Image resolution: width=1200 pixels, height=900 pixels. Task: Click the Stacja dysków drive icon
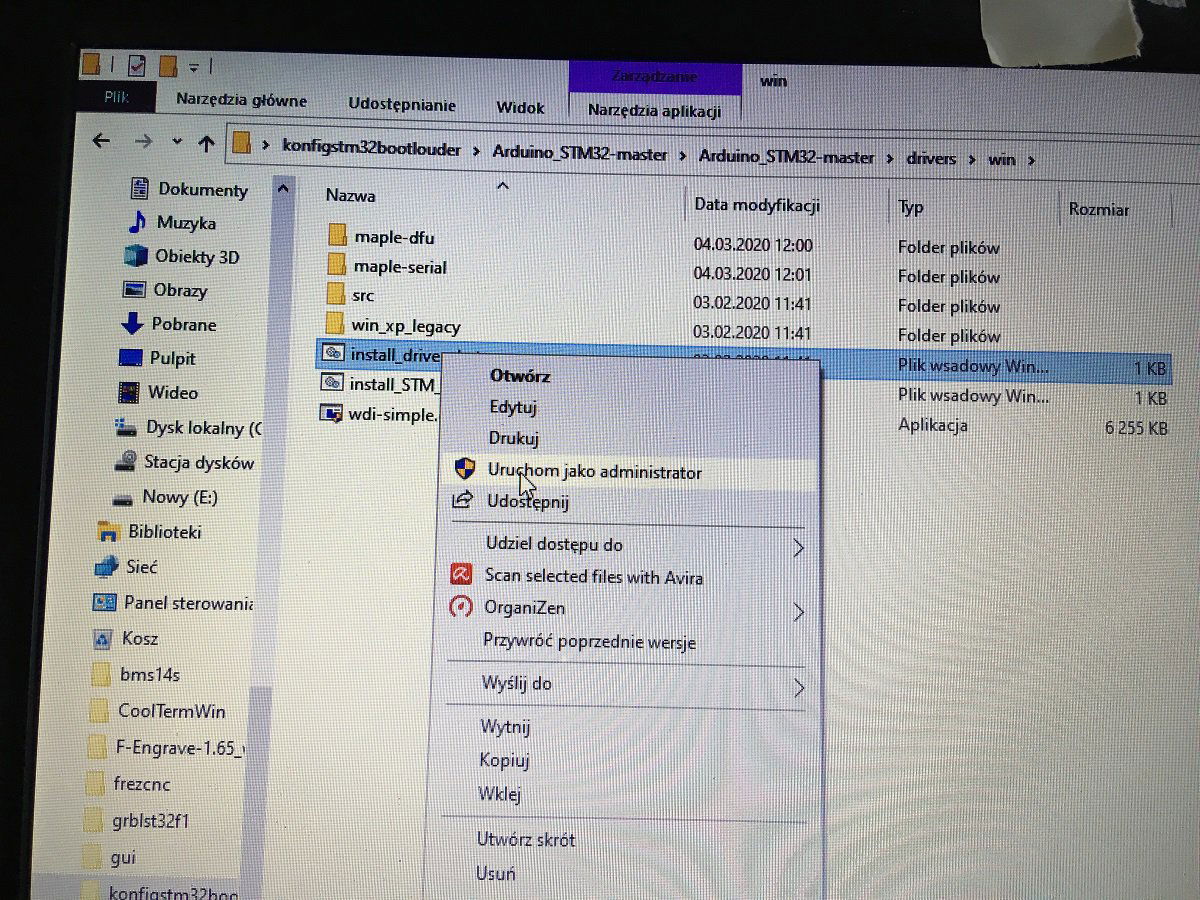(x=125, y=462)
